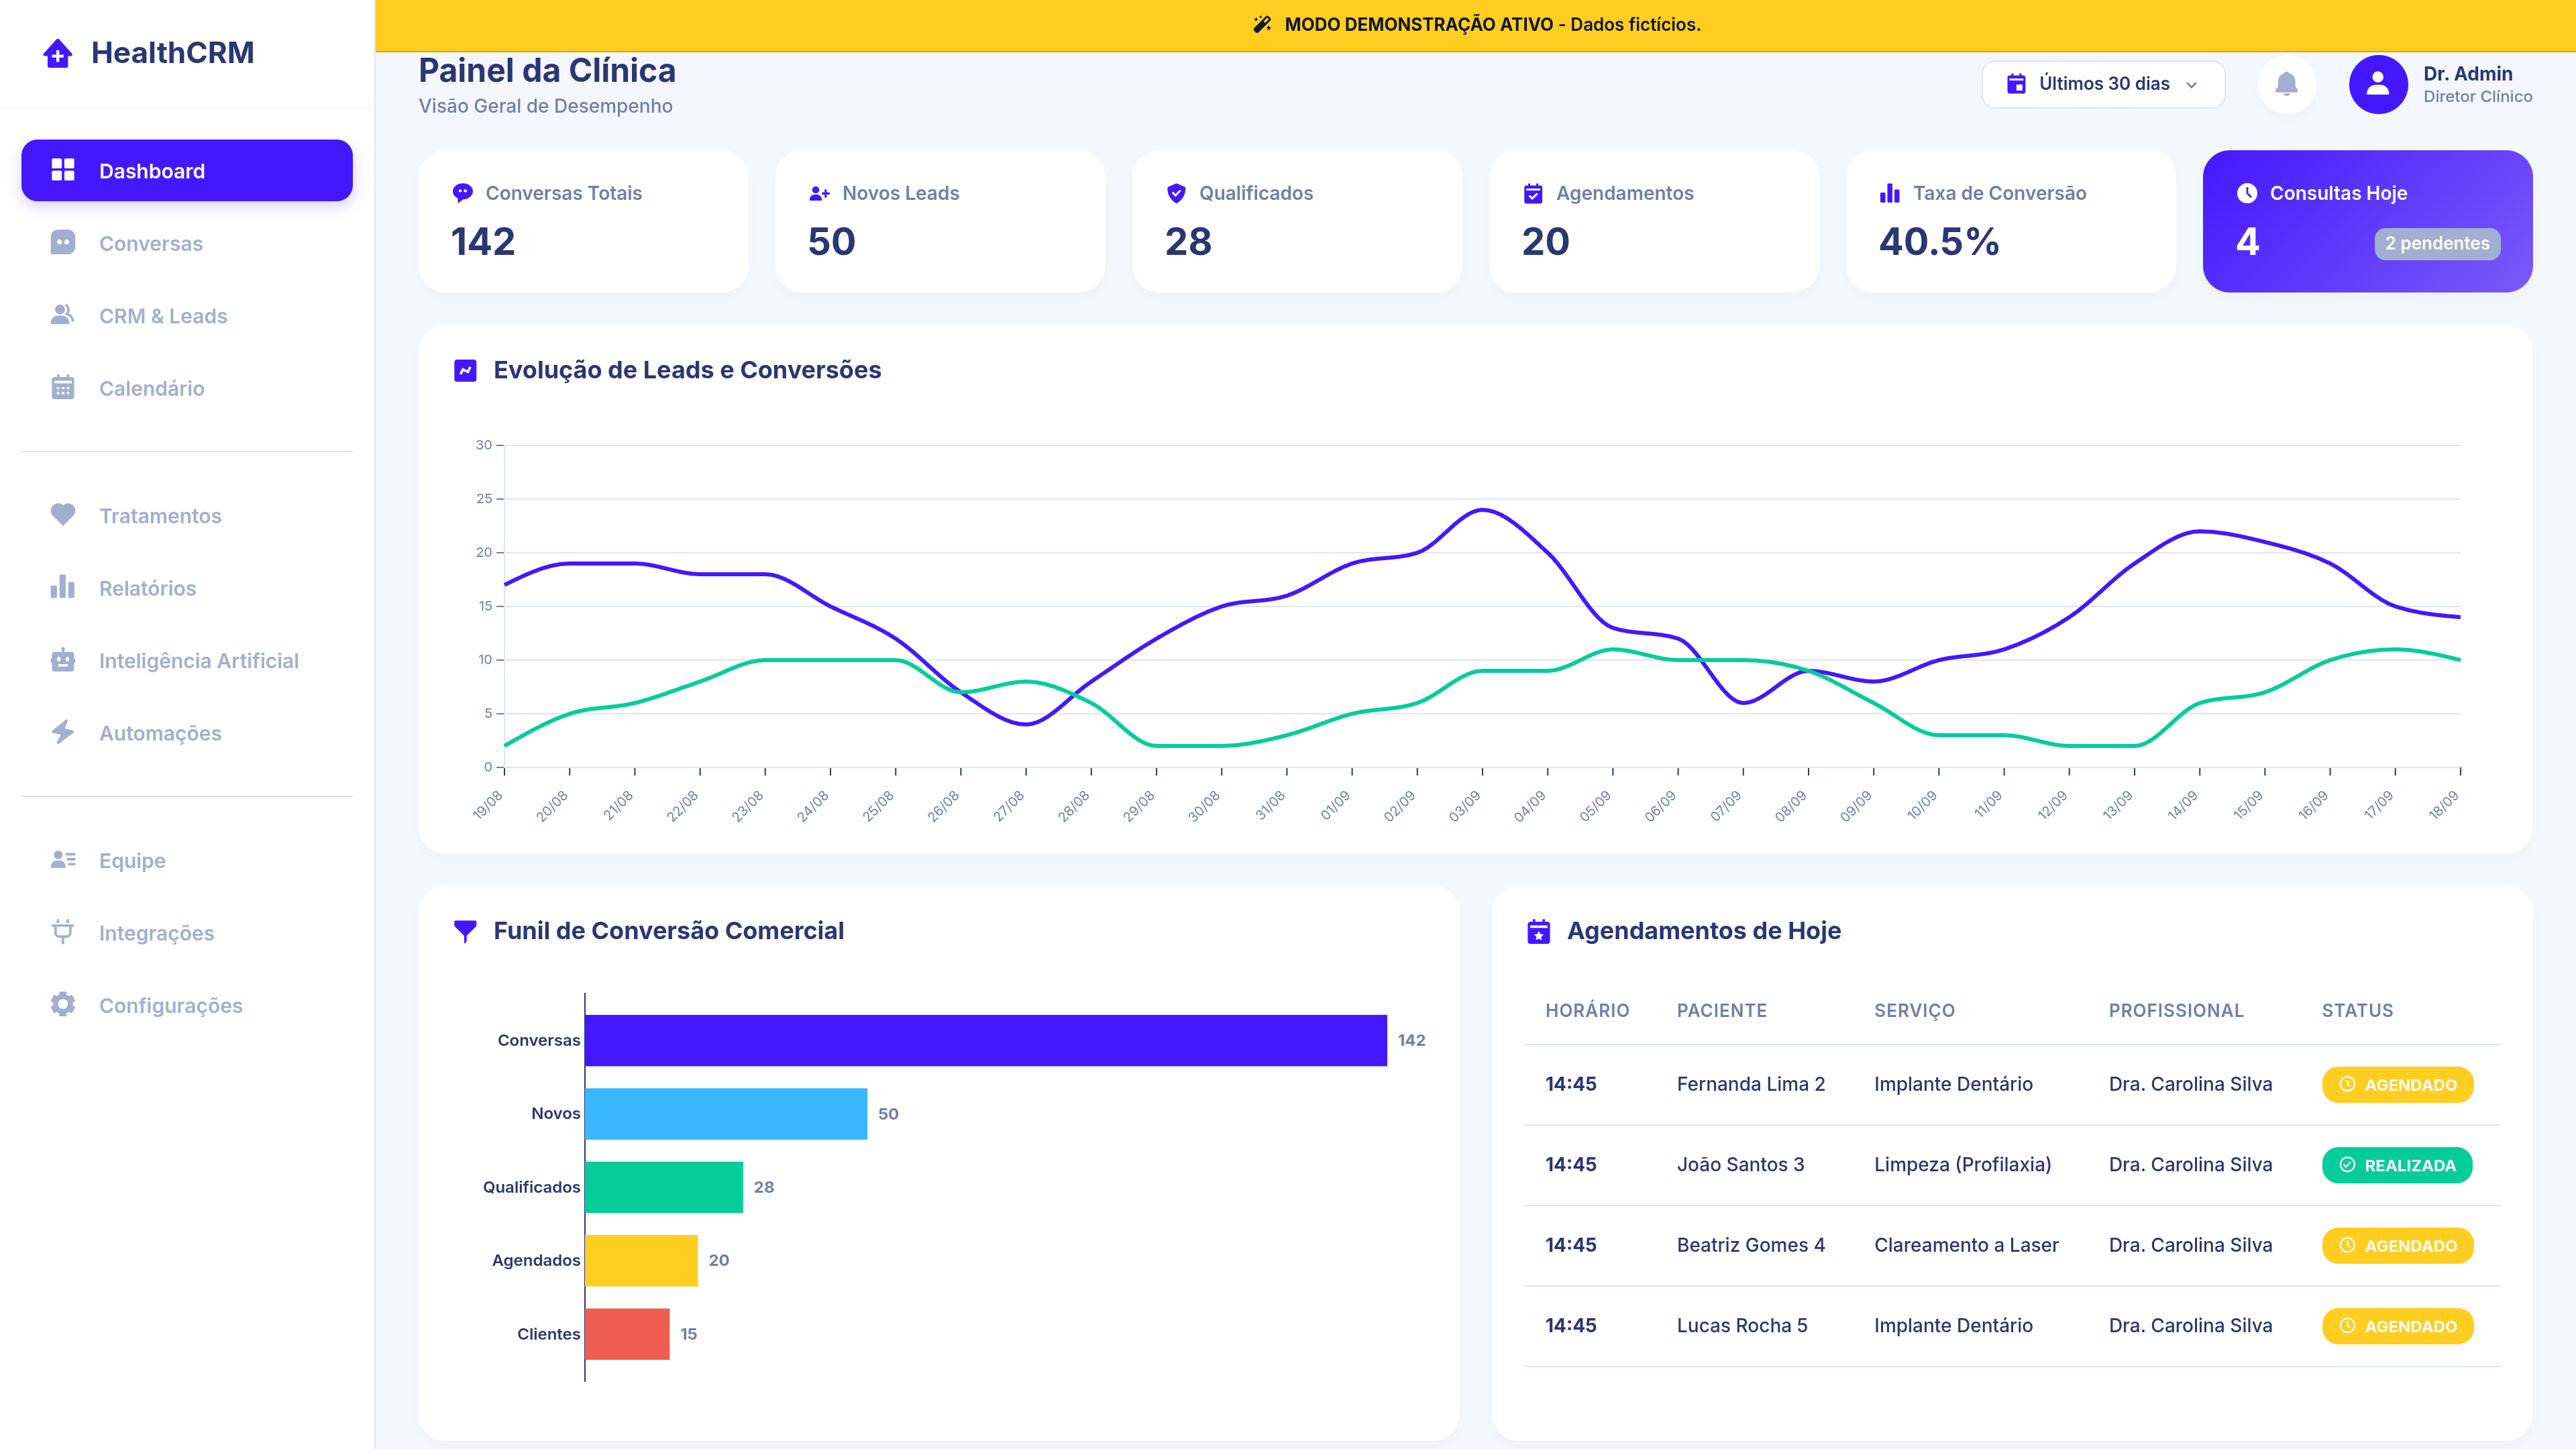Screen dimensions: 2576x1449
Task: Click AGENDADO status for Lucas Rocha 5
Action: tap(2397, 1326)
